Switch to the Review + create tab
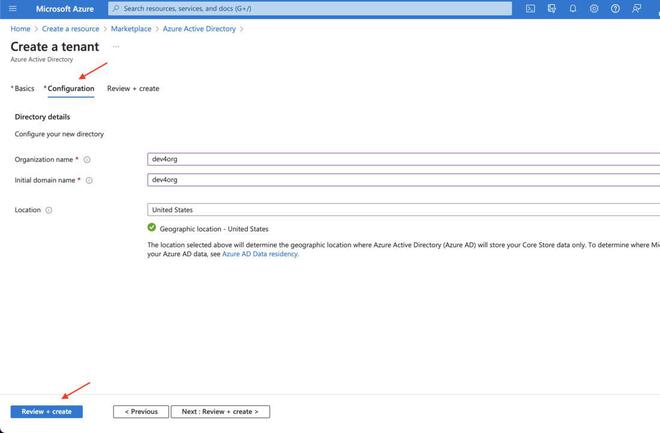Image resolution: width=660 pixels, height=433 pixels. click(133, 88)
